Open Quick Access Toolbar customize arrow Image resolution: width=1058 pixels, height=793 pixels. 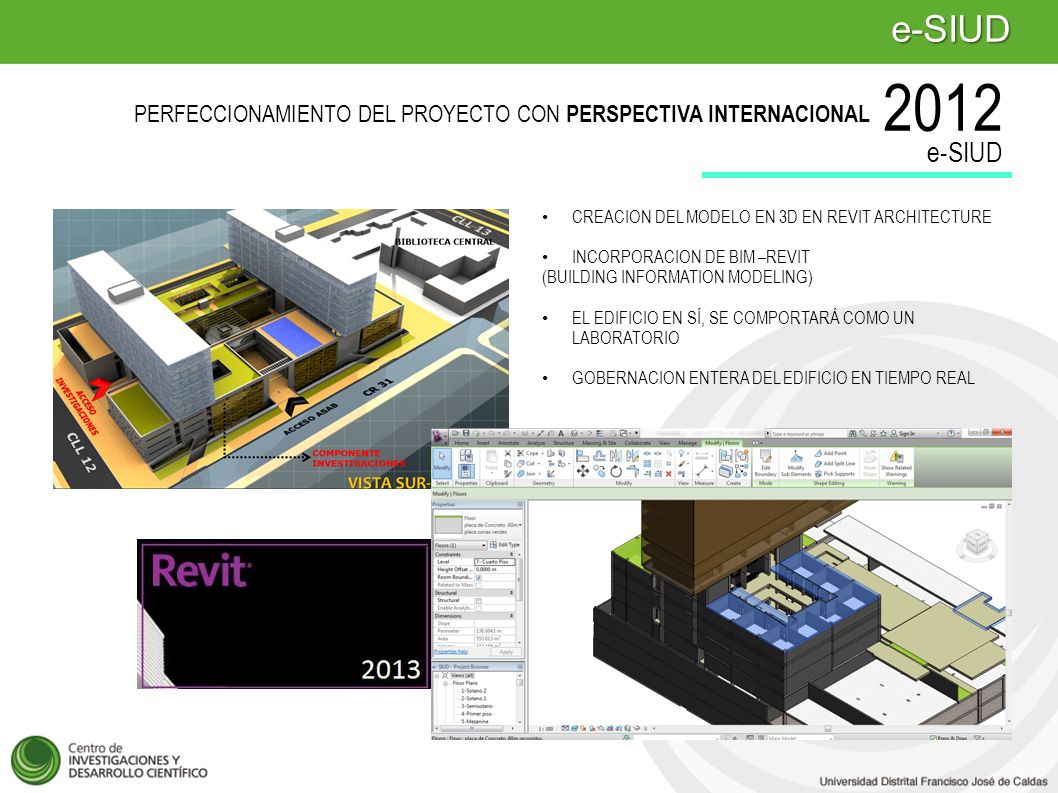point(636,433)
